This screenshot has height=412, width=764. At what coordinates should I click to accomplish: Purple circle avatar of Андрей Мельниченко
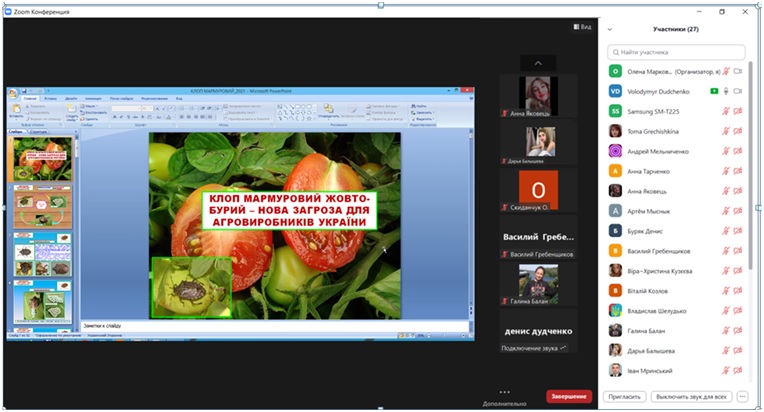tap(615, 151)
